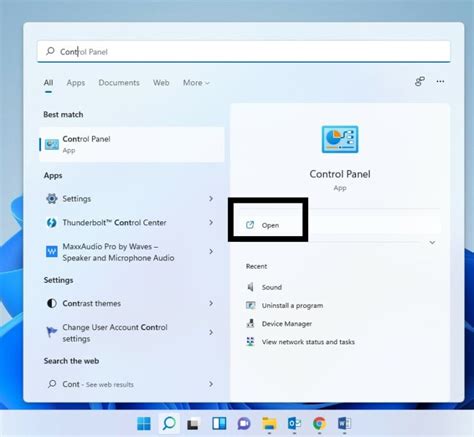Select Control Panel best match result
This screenshot has height=437, width=474.
tap(132, 144)
